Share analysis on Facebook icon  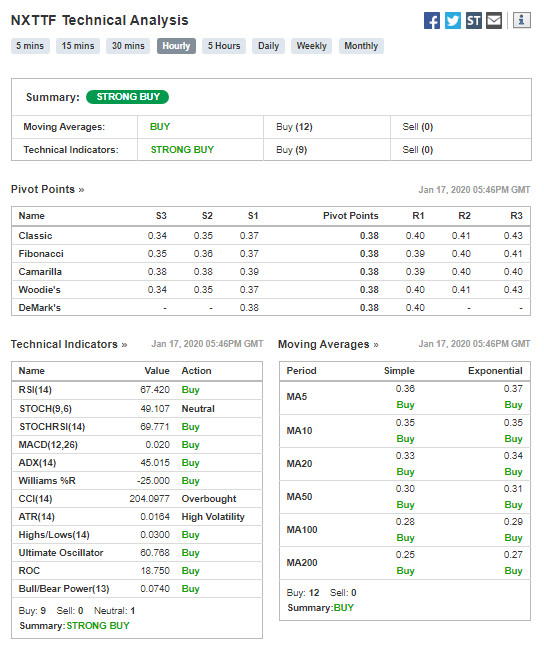point(432,20)
